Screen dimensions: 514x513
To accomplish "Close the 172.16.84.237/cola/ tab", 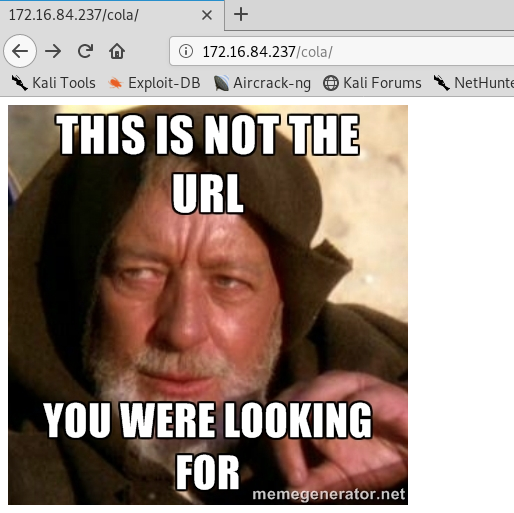I will (207, 15).
